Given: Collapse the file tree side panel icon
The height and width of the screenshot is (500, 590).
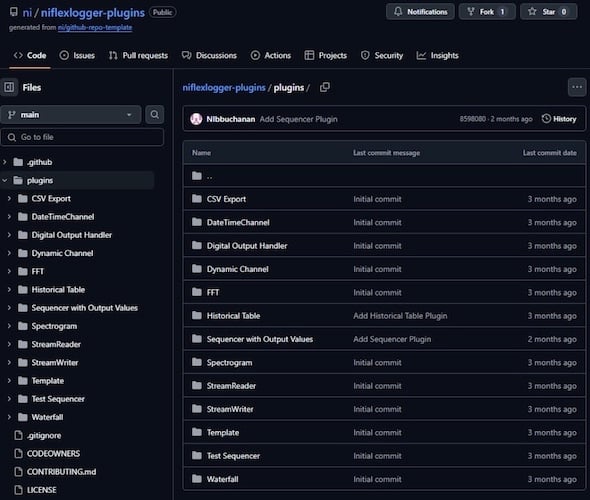Looking at the screenshot, I should [x=9, y=87].
